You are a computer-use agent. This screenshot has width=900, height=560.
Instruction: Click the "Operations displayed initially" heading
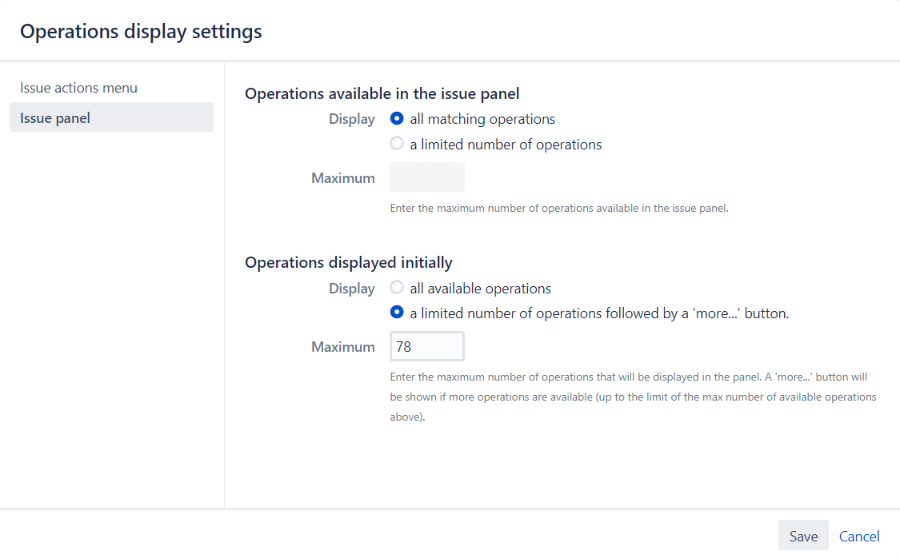(x=348, y=263)
